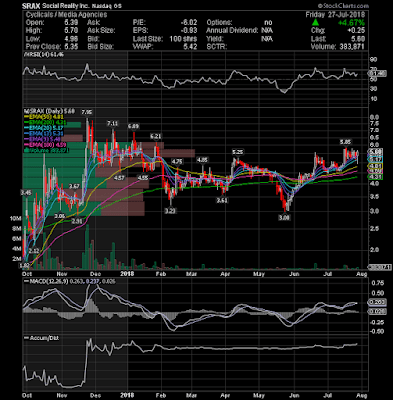393x400 pixels.
Task: Click the Annual Dividend label
Action: (232, 31)
